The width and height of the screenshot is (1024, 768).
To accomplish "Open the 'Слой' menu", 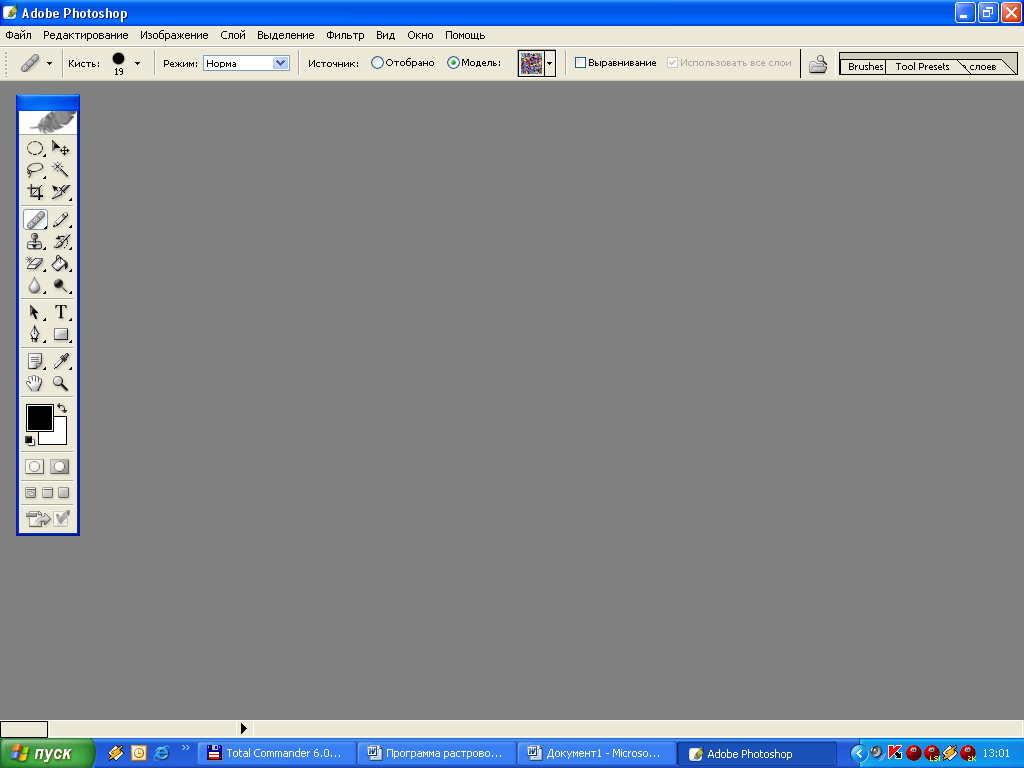I will tap(233, 35).
